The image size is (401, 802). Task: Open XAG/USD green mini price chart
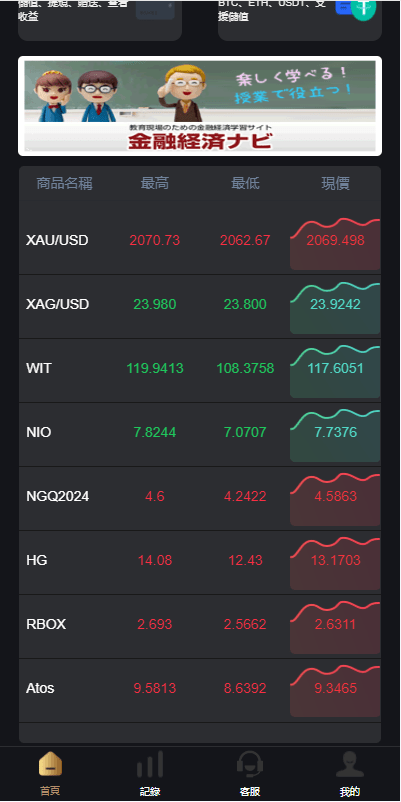pyautogui.click(x=335, y=308)
